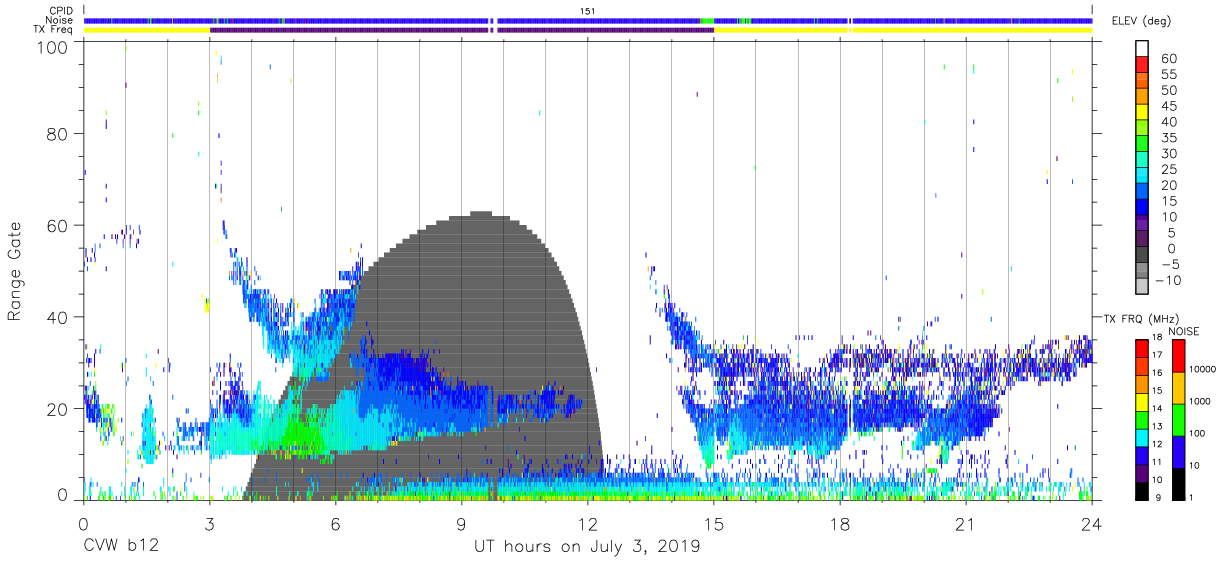Select the white top swatch of the ELEV colorbar
The width and height of the screenshot is (1228, 567).
click(1142, 49)
